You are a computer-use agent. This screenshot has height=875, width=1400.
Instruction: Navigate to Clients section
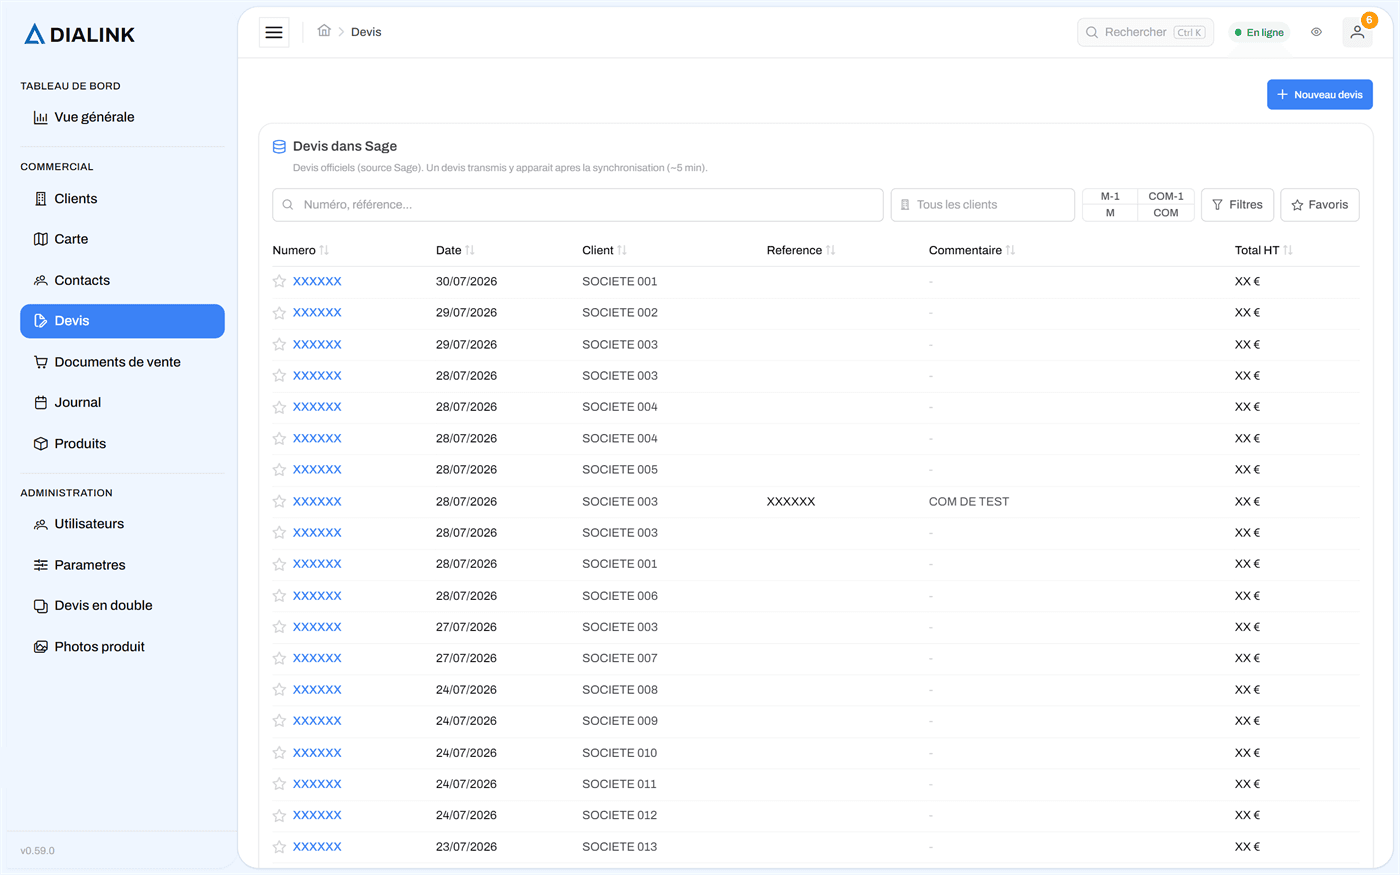[122, 199]
